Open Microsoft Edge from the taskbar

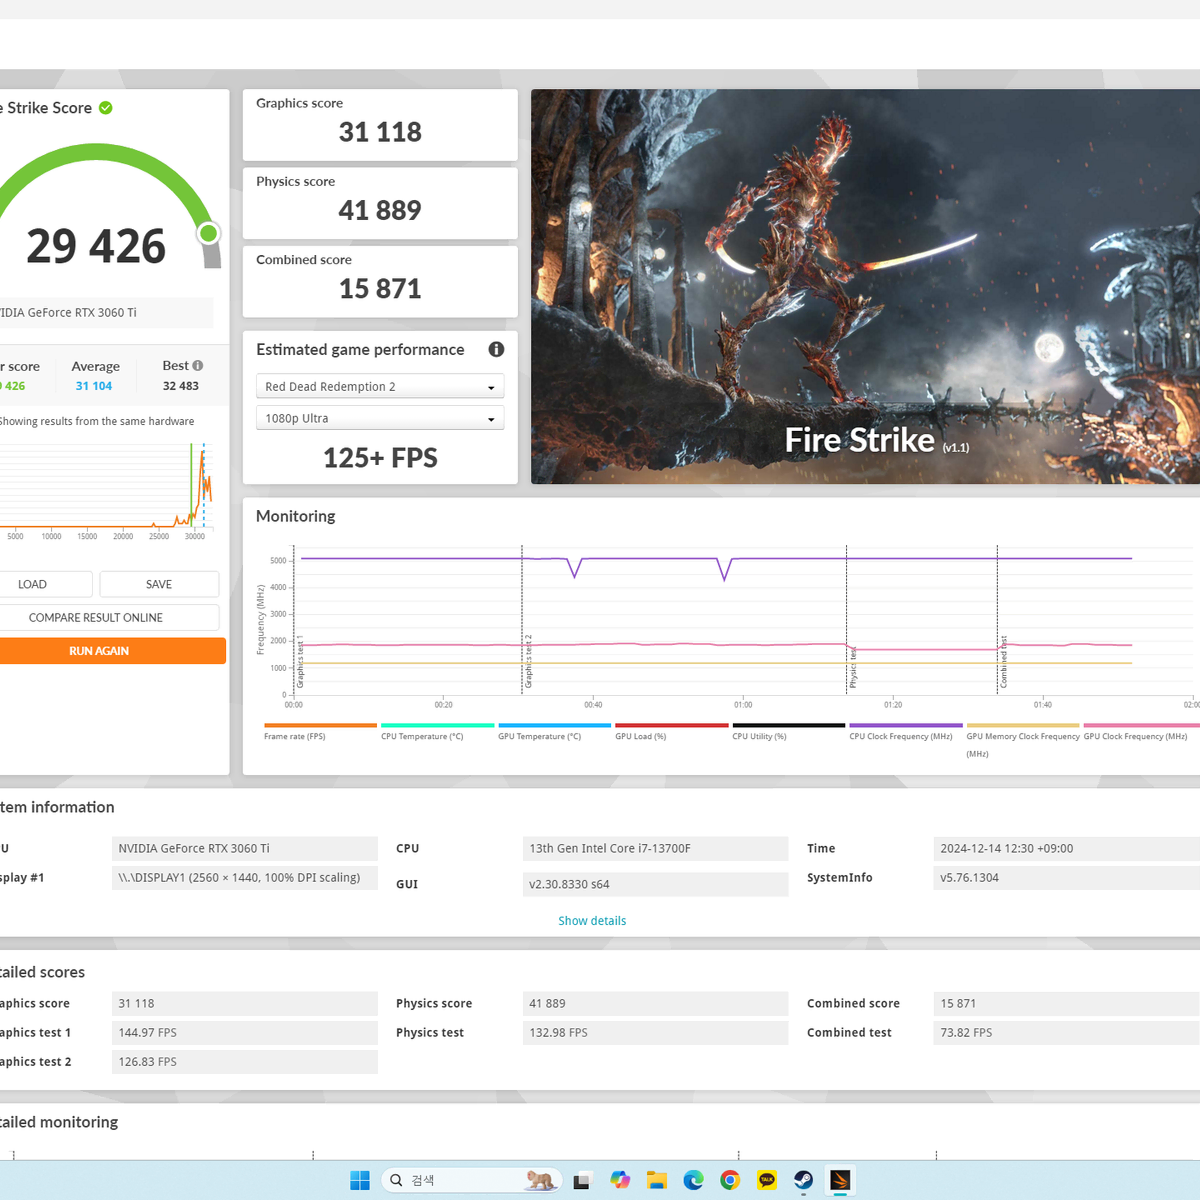(693, 1180)
